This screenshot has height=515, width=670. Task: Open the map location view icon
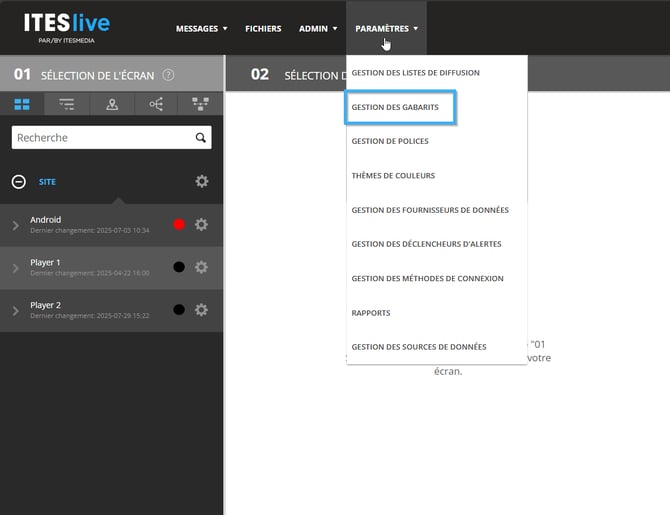pos(112,104)
